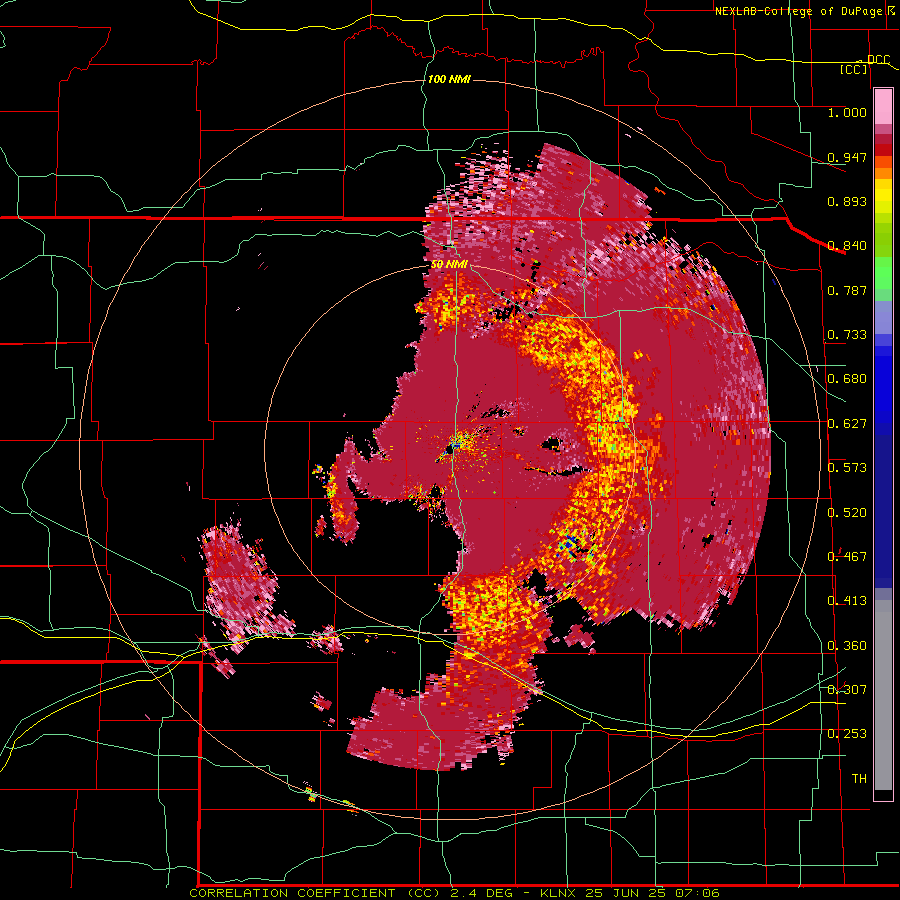Click the 0.840 scale value
Screen dimensions: 900x900
[x=847, y=246]
